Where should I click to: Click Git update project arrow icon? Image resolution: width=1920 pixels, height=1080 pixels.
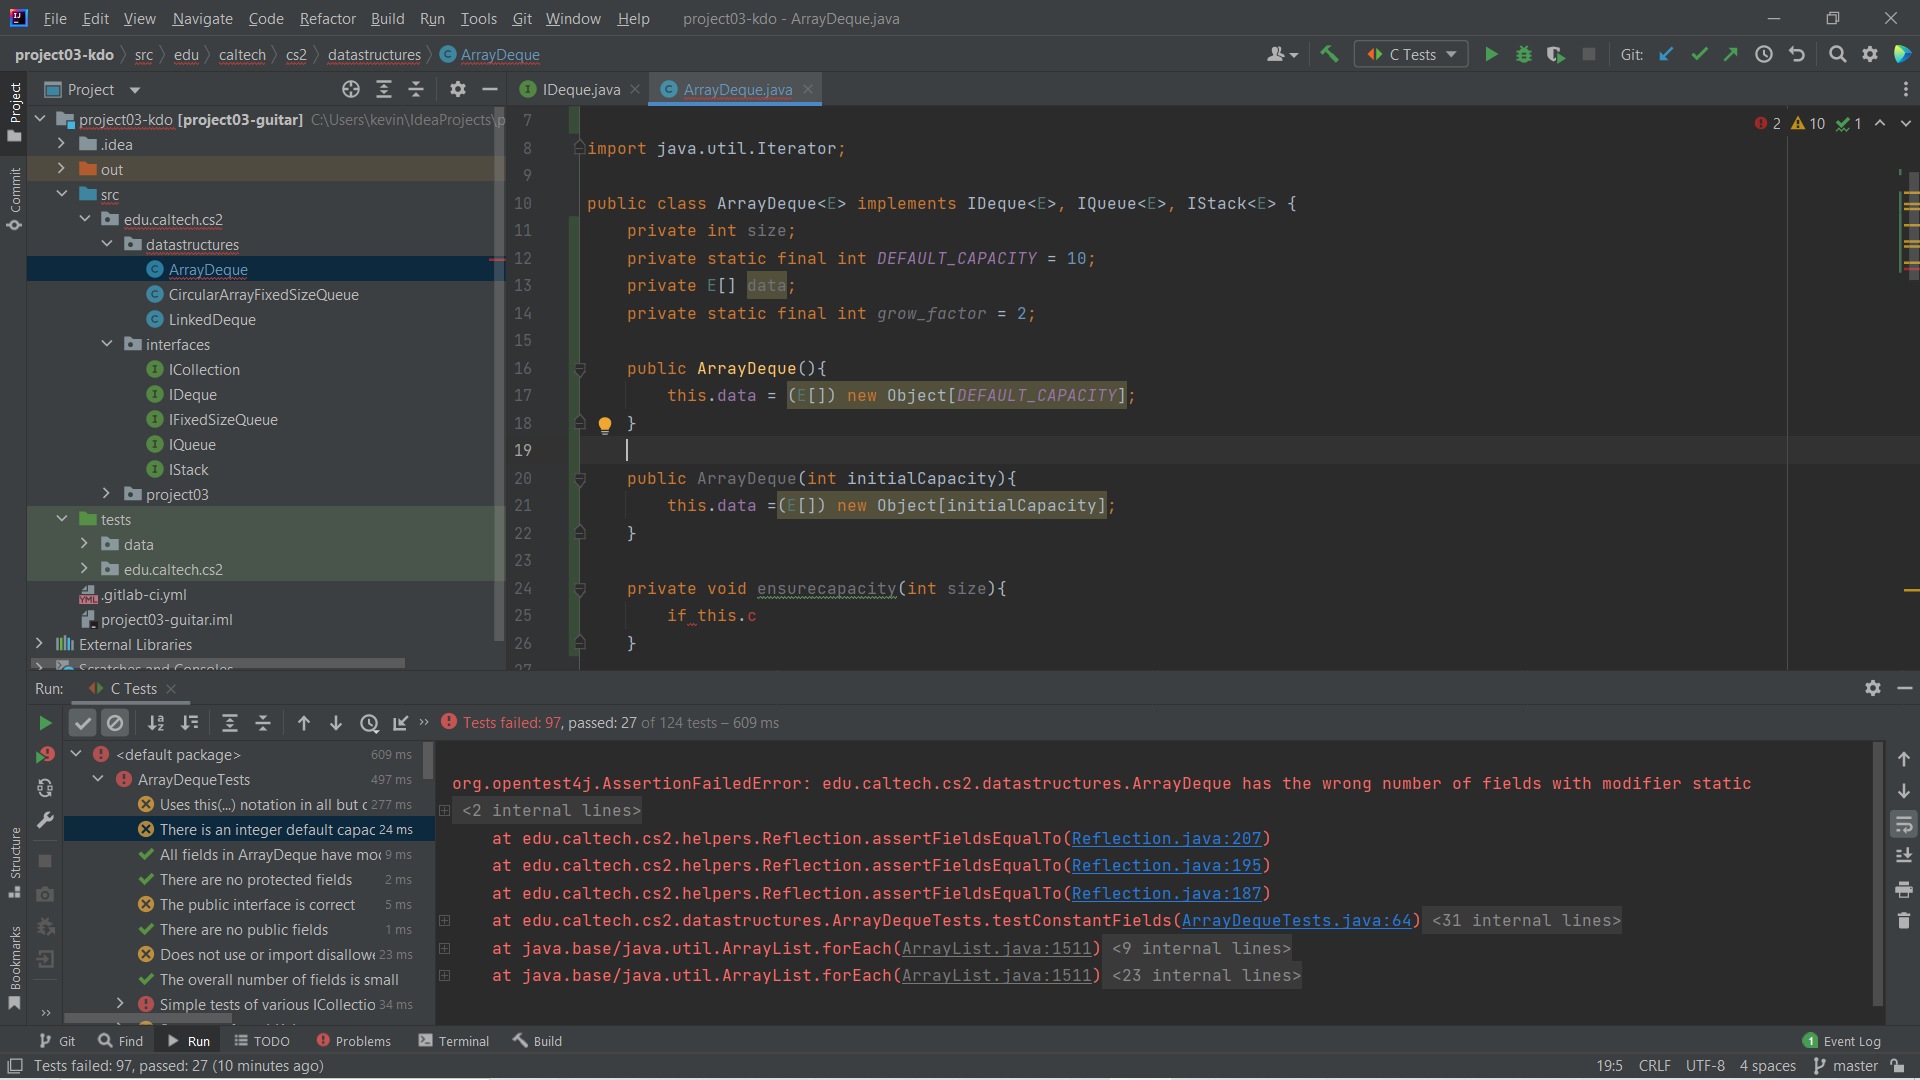tap(1666, 55)
